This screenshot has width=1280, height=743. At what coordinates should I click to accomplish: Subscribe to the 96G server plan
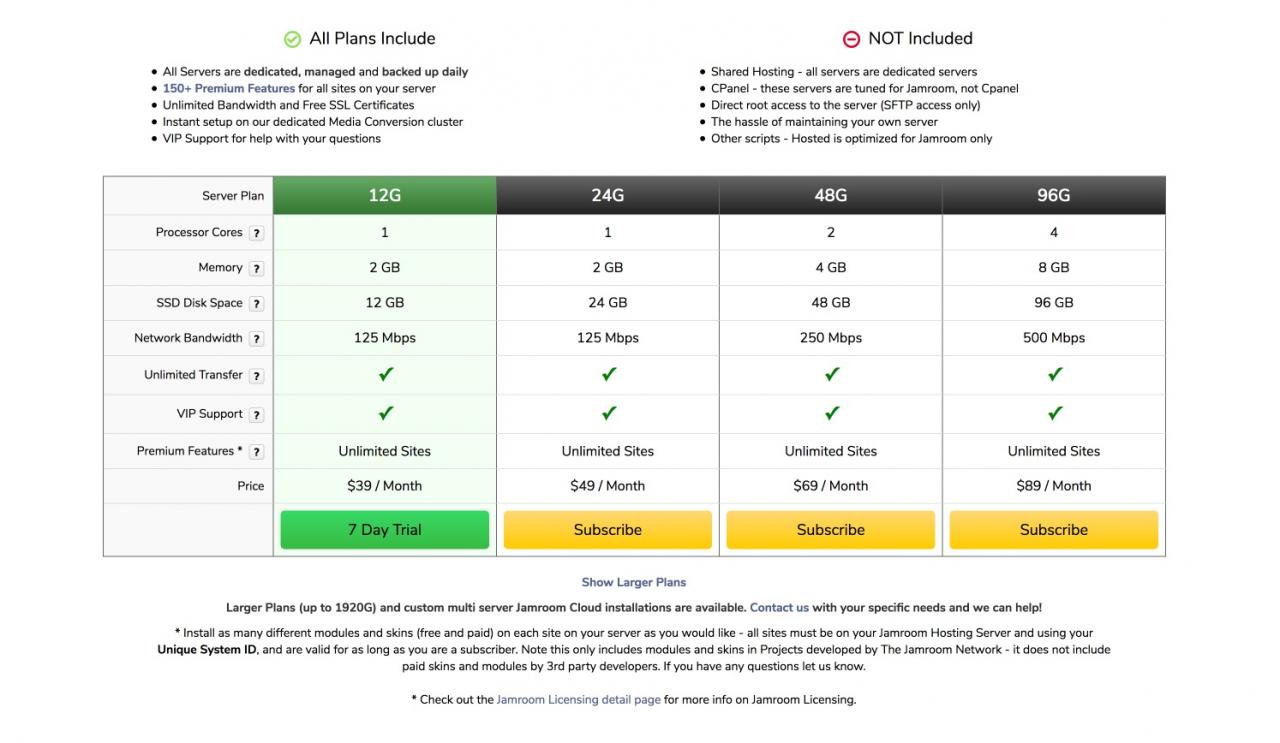point(1054,530)
